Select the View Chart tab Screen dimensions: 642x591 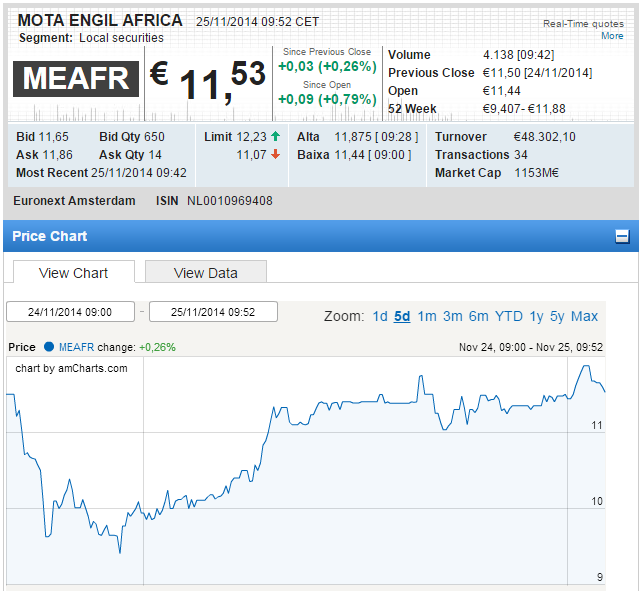click(74, 272)
